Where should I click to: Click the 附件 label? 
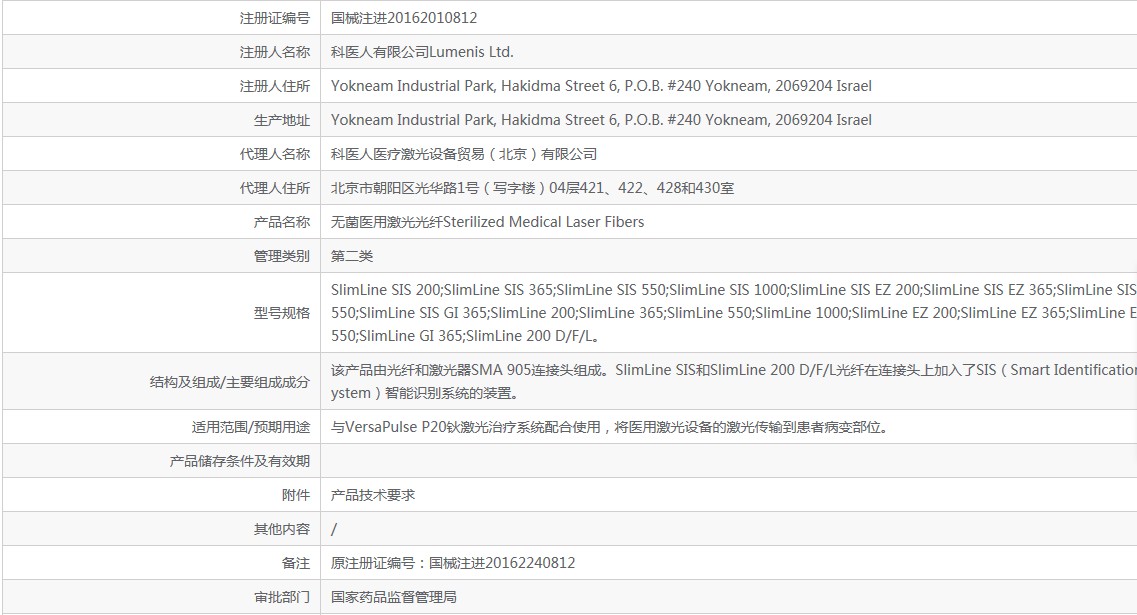(296, 495)
